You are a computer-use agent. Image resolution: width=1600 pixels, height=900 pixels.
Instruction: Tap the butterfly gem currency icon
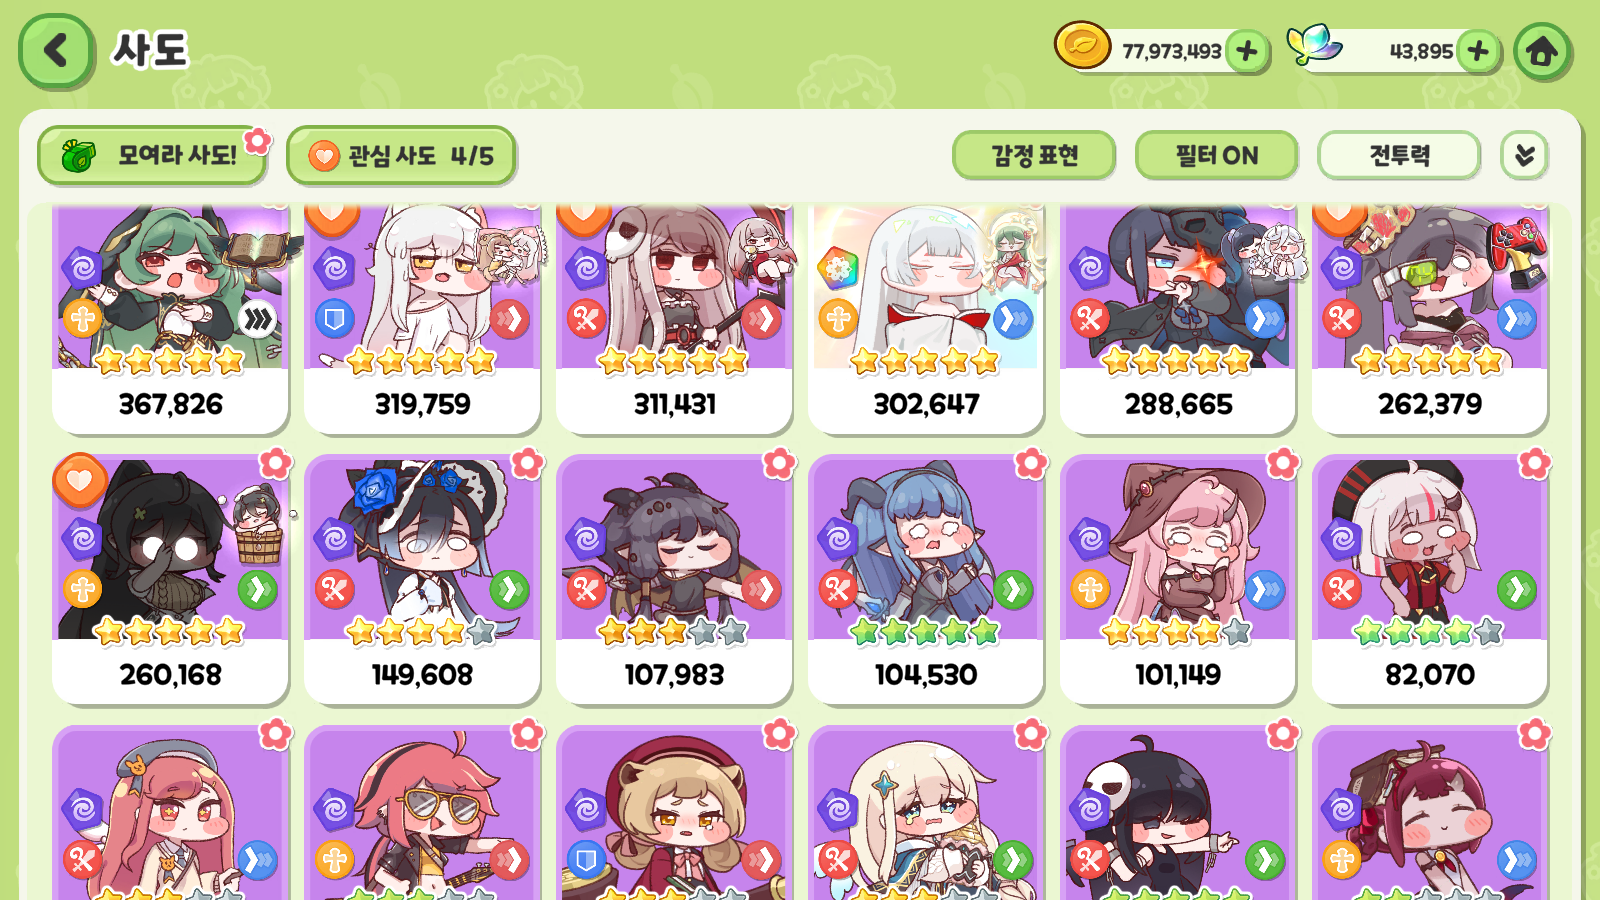[1313, 45]
